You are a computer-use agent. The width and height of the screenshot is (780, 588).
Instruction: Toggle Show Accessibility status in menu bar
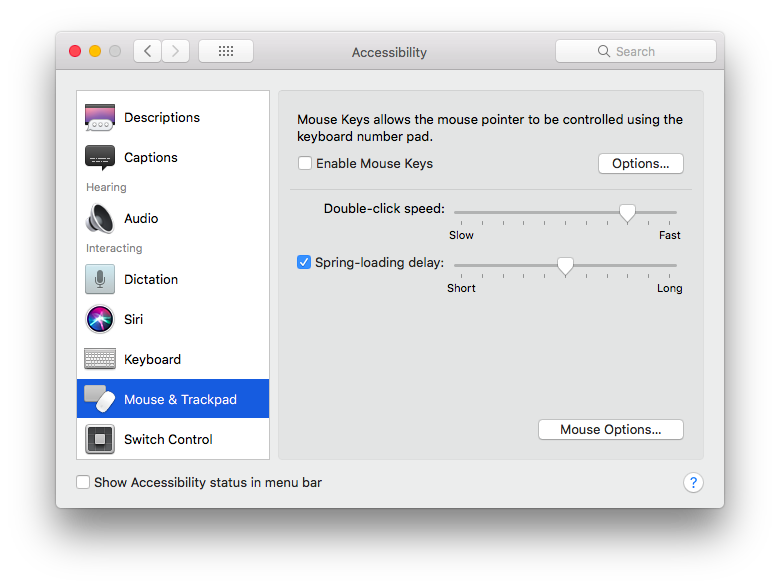(83, 482)
